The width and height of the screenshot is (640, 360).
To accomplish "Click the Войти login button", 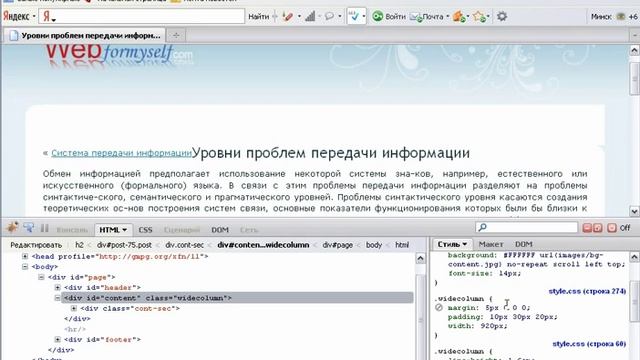I will [x=395, y=17].
